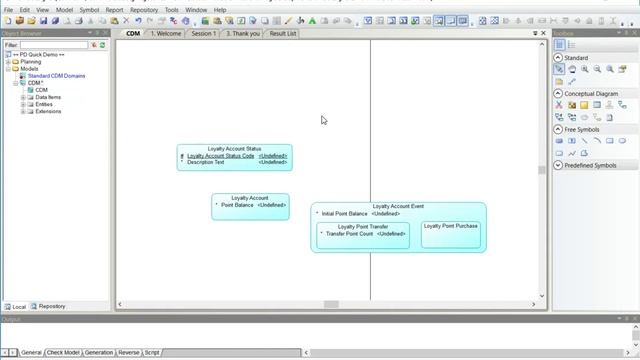Select the CDM diagram node in tree
The height and width of the screenshot is (360, 640).
[41, 90]
